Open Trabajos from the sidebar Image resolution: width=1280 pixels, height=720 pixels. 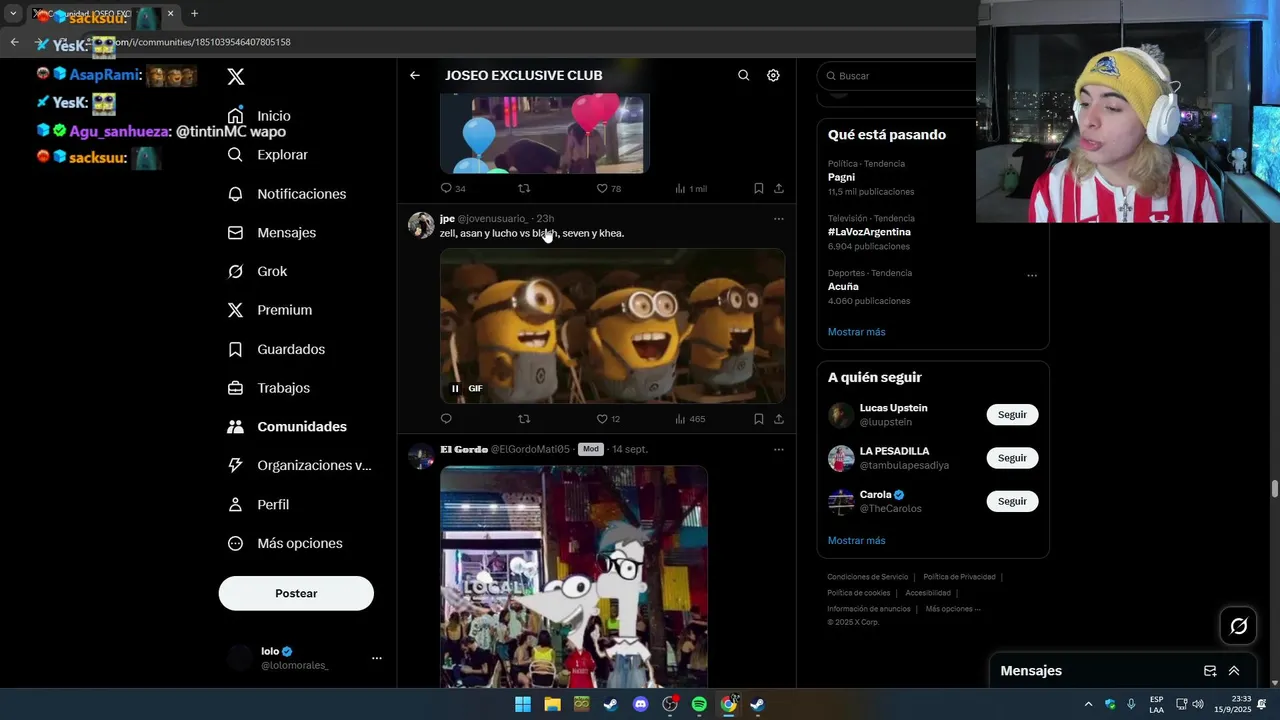pyautogui.click(x=269, y=388)
